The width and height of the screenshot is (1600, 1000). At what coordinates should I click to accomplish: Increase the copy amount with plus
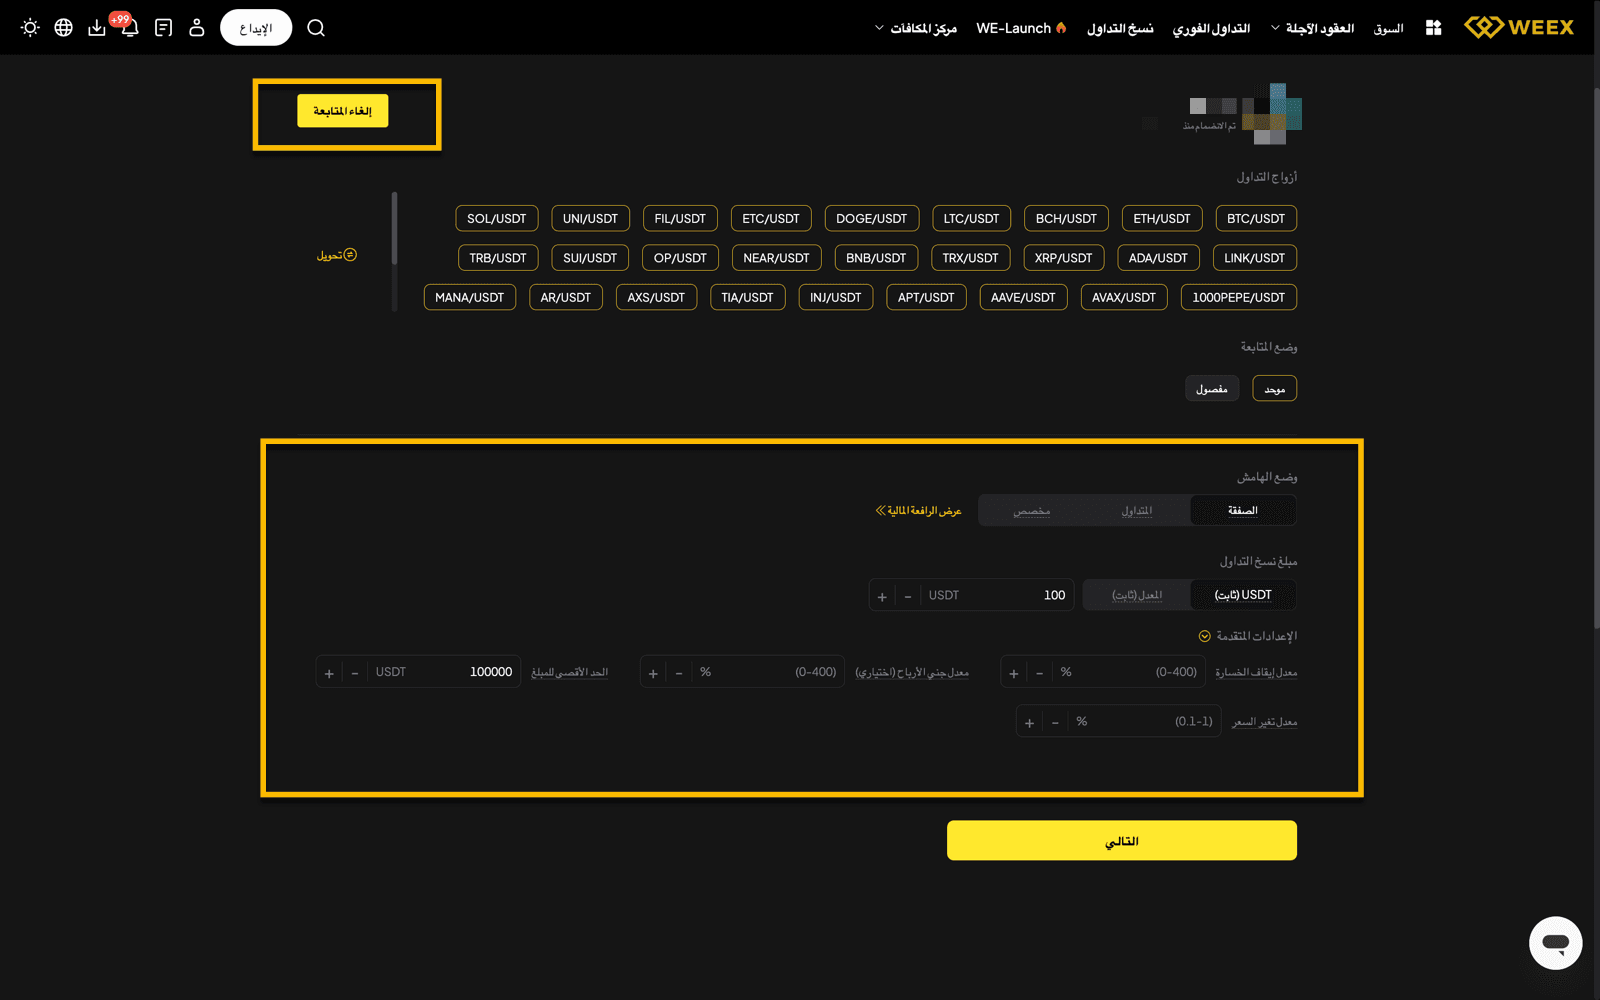882,596
